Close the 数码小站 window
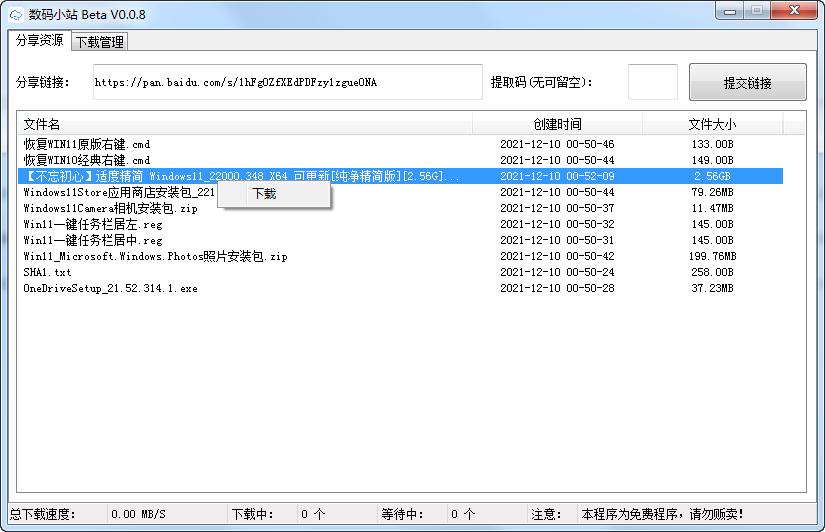825x532 pixels. tap(794, 11)
